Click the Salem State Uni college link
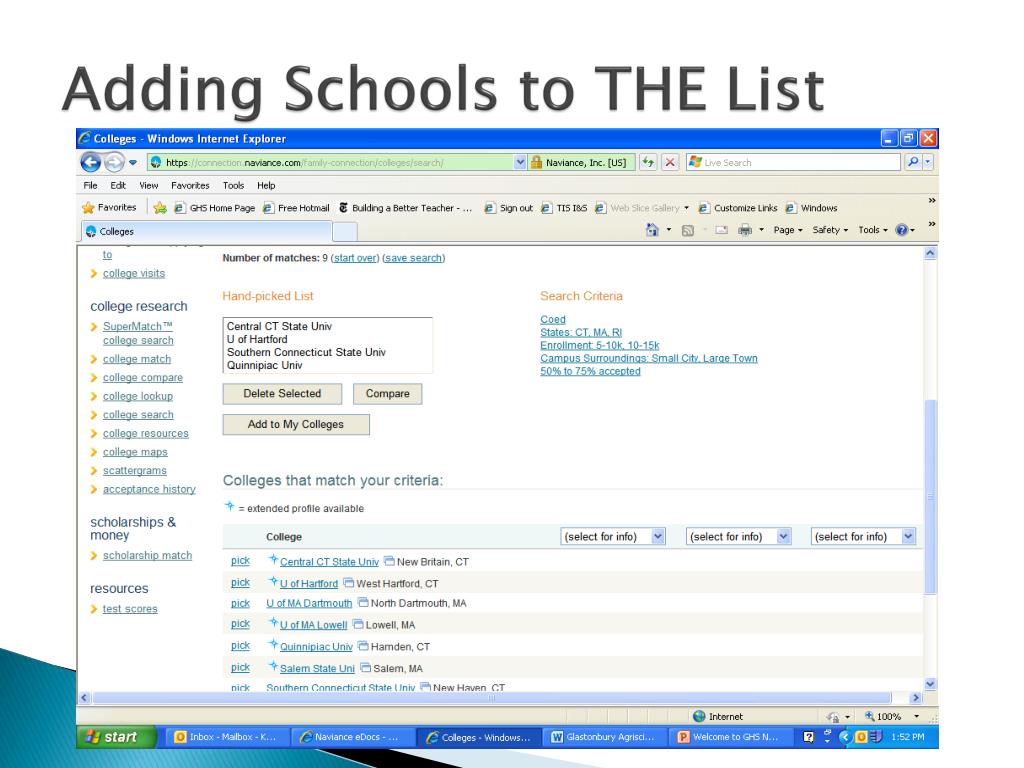This screenshot has width=1024, height=768. [317, 668]
